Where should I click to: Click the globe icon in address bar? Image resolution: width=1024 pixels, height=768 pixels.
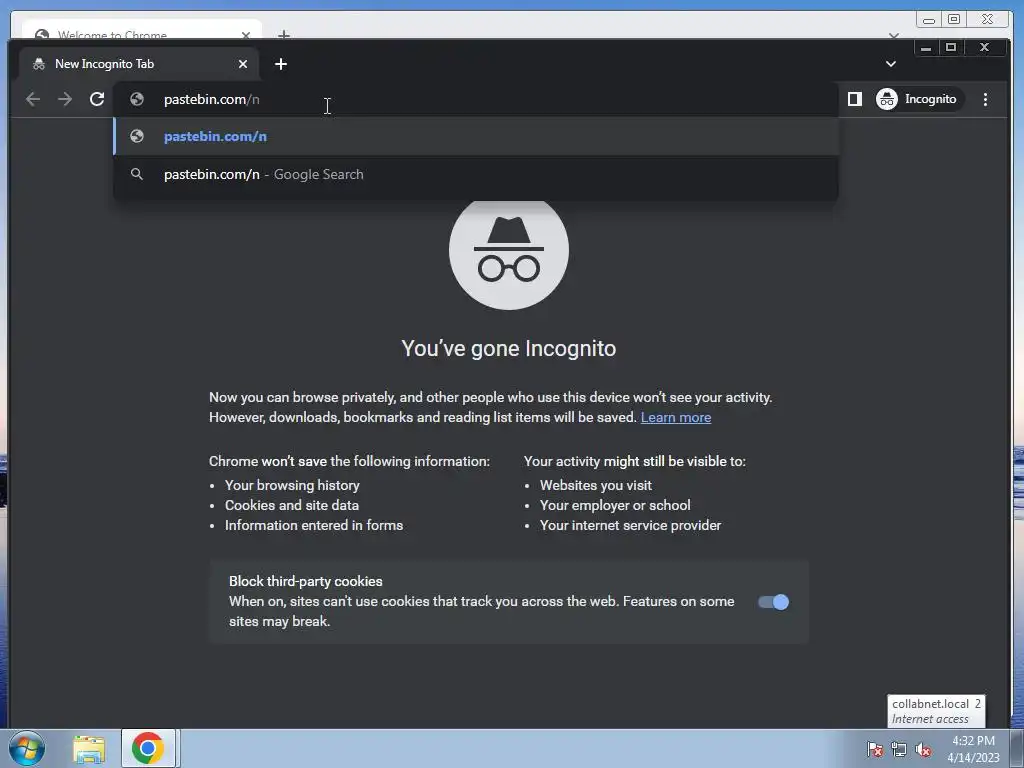tap(136, 99)
